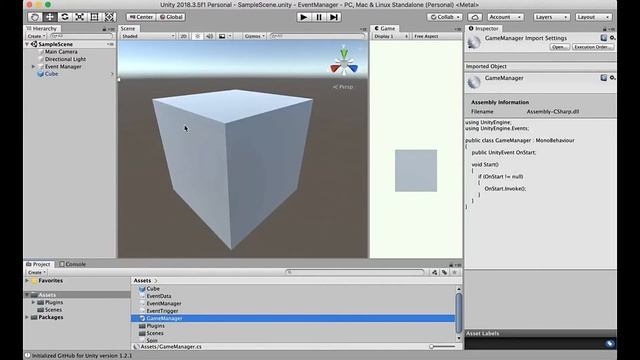Toggle pivot mode Center button
The height and width of the screenshot is (360, 640).
click(x=141, y=17)
